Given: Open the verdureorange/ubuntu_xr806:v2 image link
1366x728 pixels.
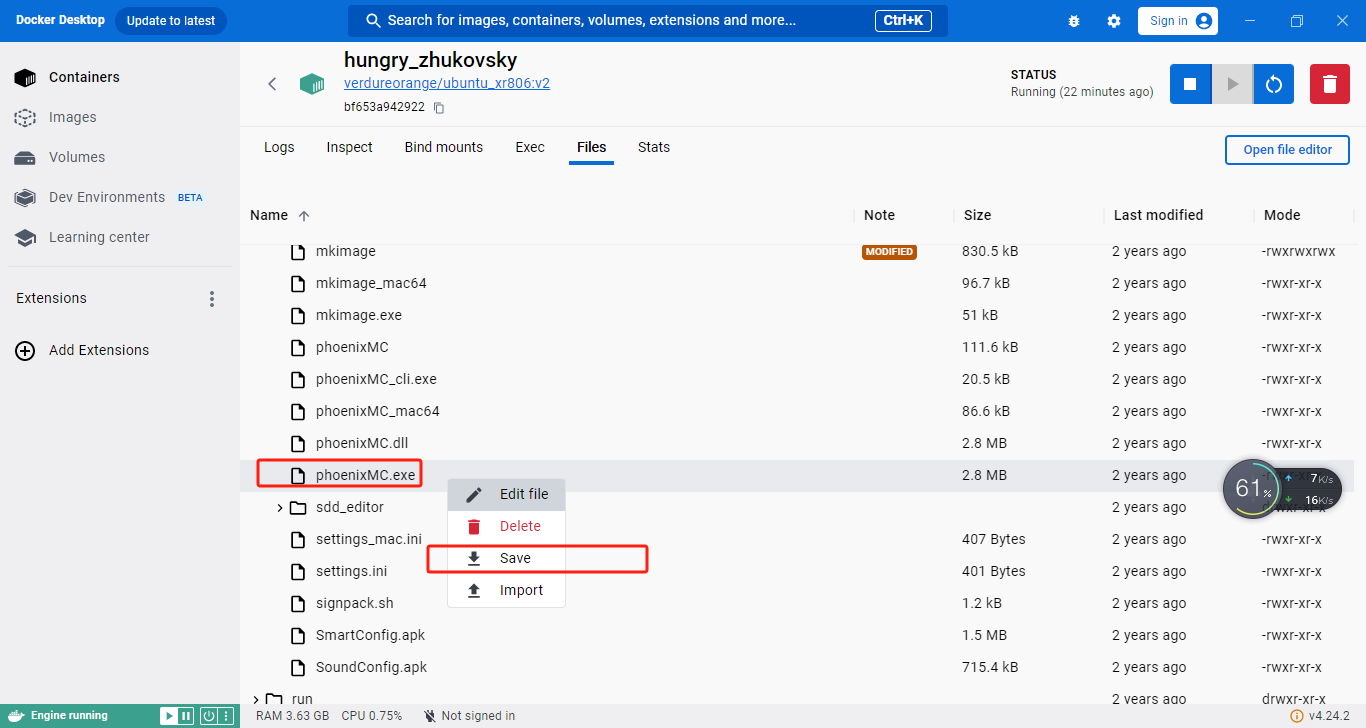Looking at the screenshot, I should pyautogui.click(x=447, y=84).
